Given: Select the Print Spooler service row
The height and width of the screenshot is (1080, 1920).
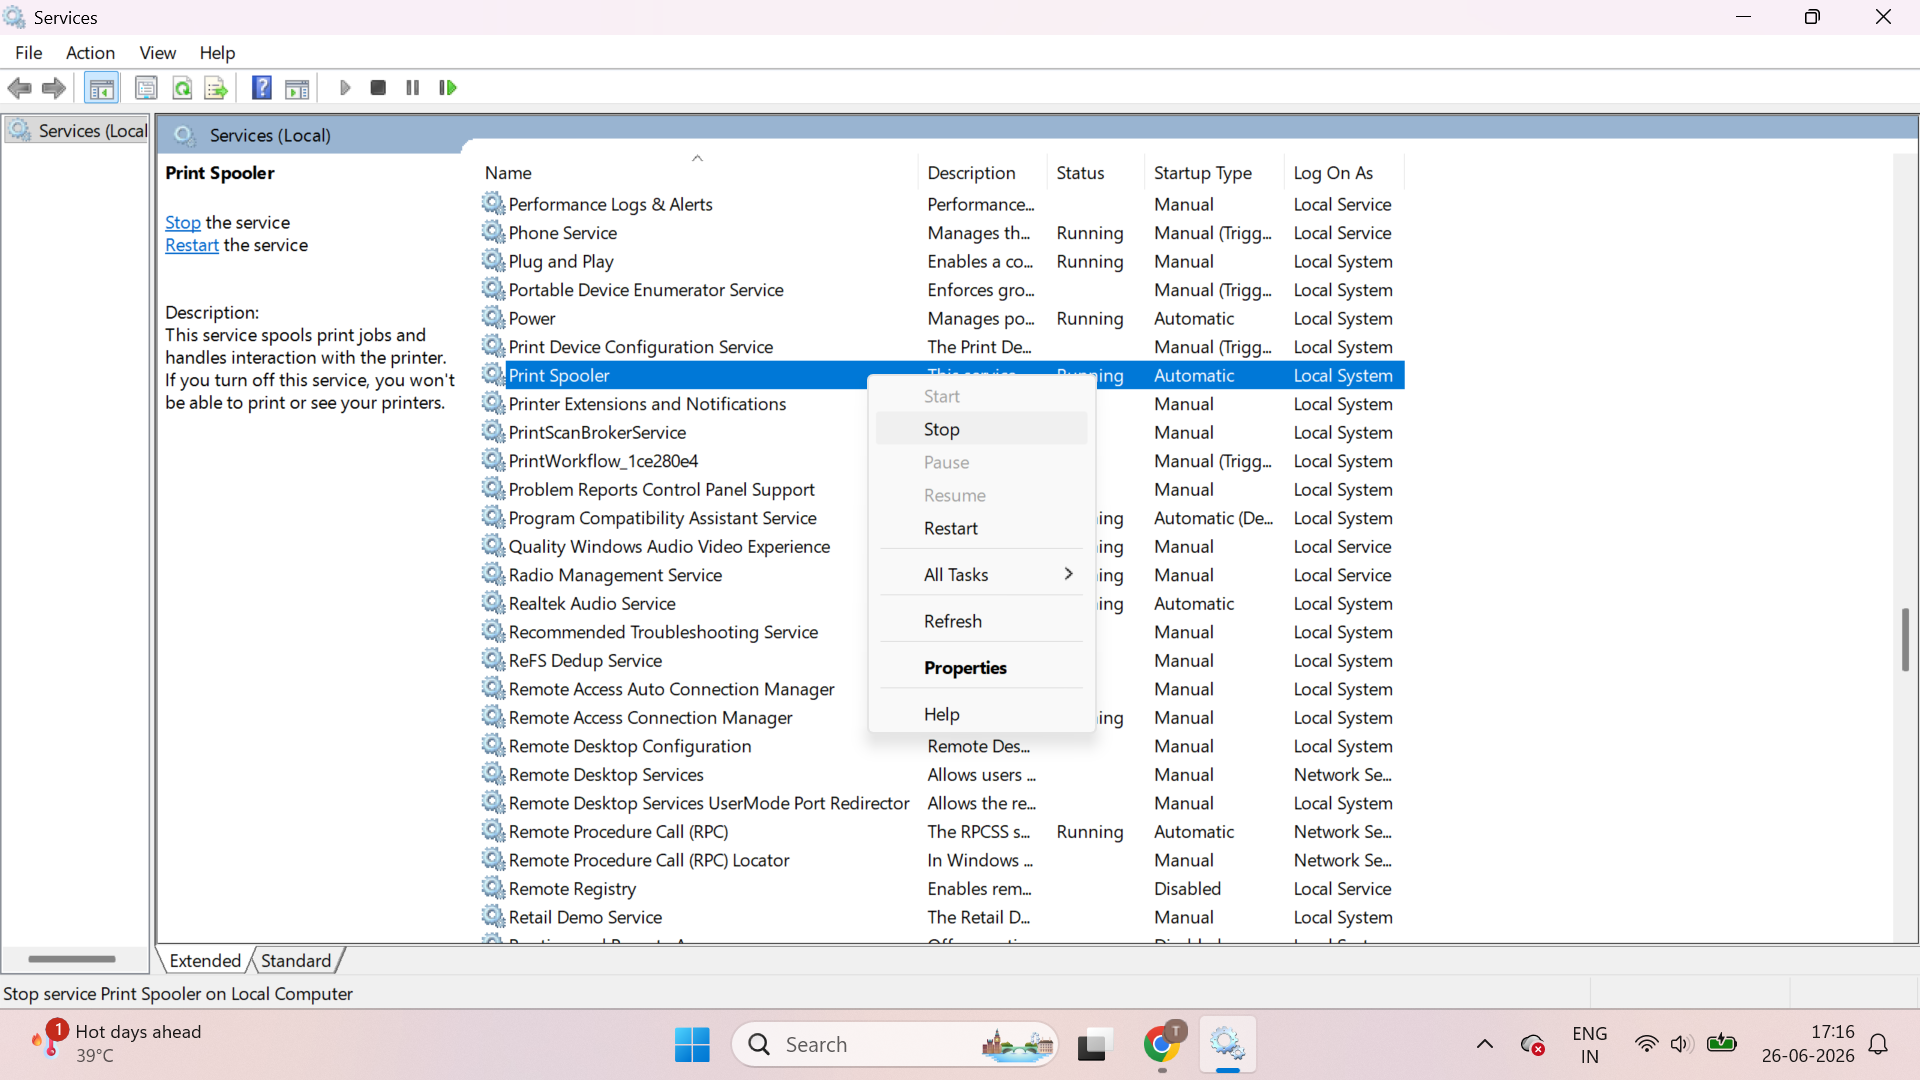Looking at the screenshot, I should (x=942, y=375).
